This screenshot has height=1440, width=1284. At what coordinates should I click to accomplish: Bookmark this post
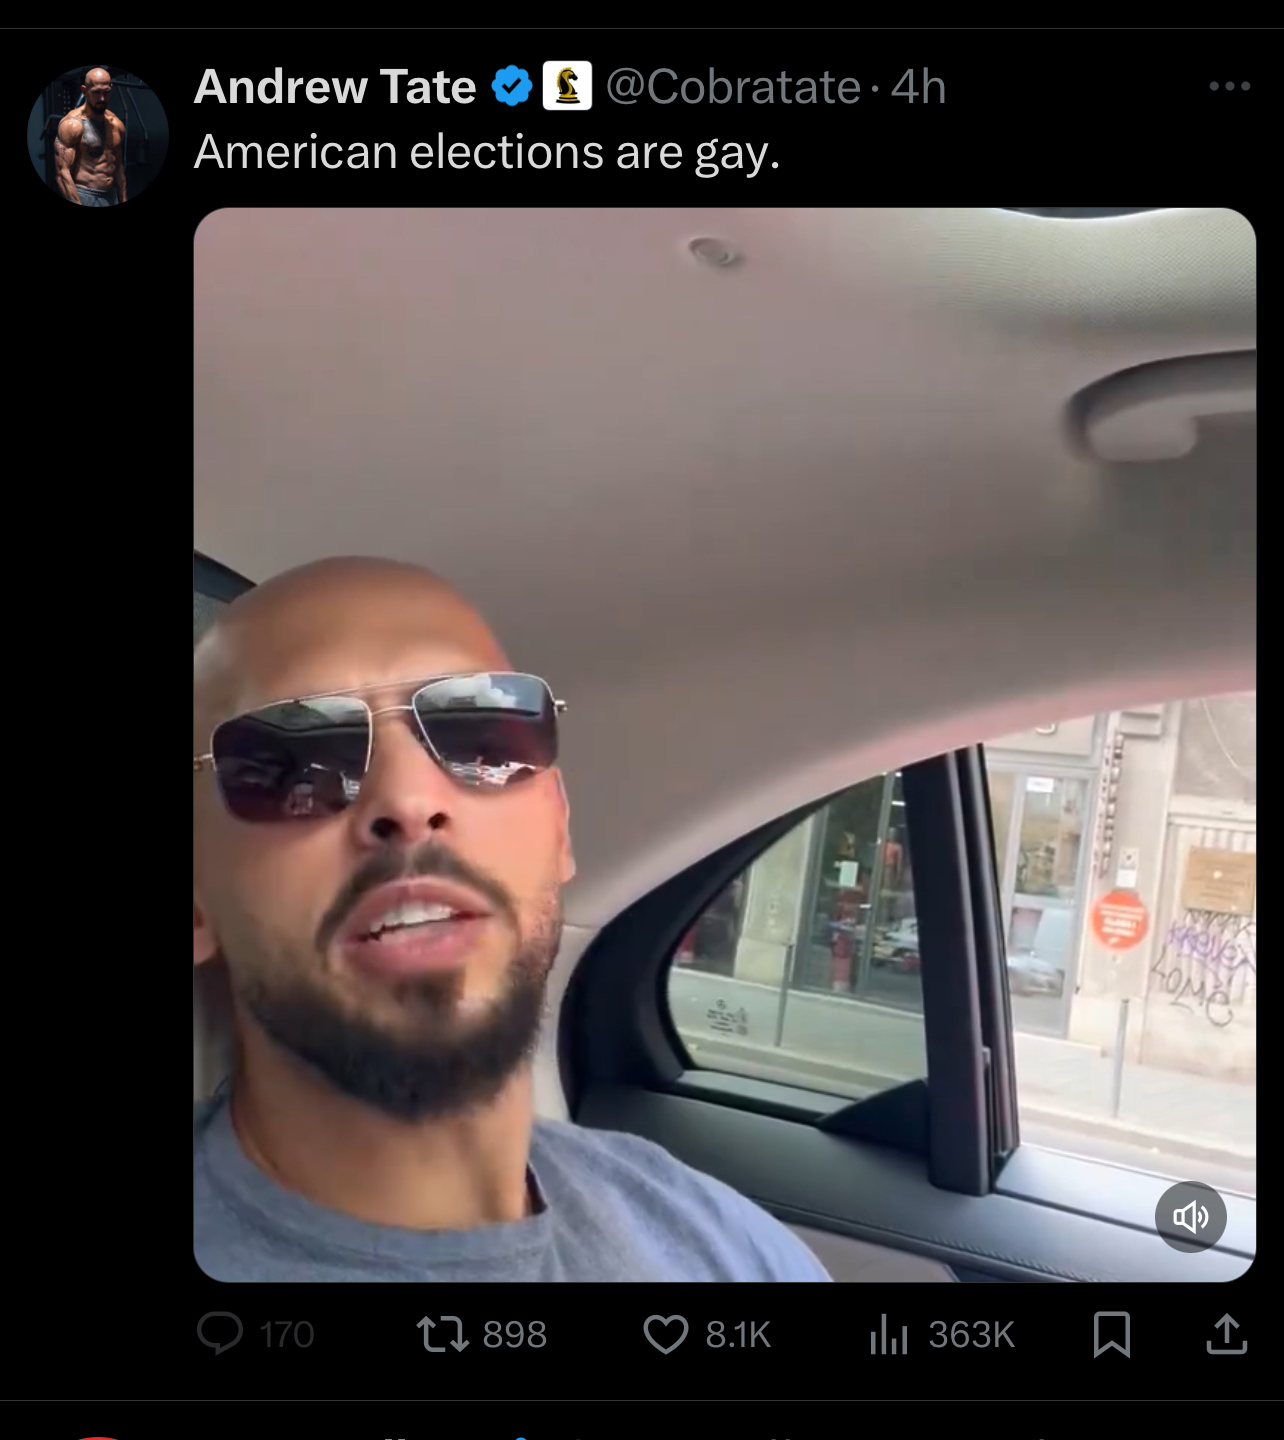tap(1111, 1334)
